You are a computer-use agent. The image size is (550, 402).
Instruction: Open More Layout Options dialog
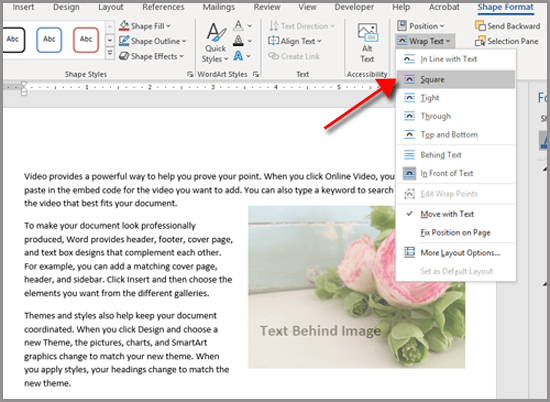(456, 253)
